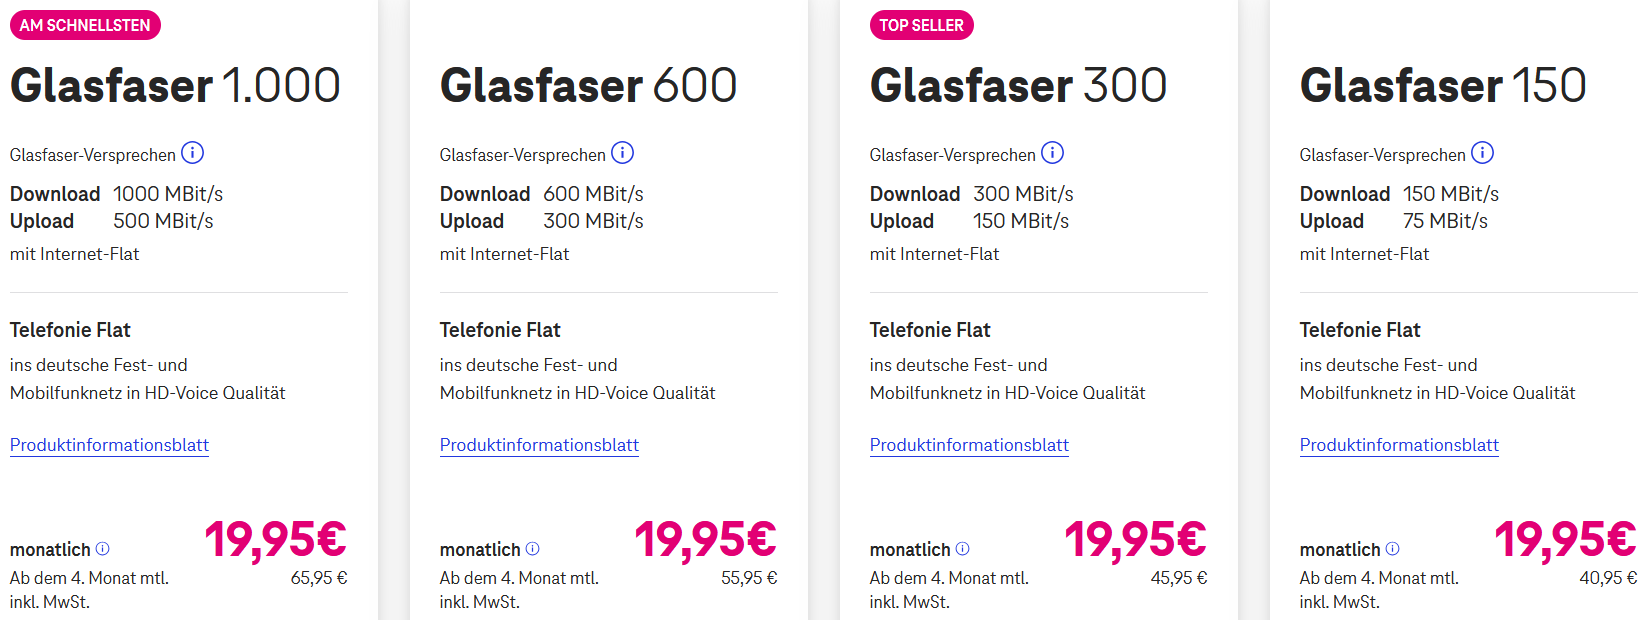Select the Glasfaser 1.000 tariff heading
The width and height of the screenshot is (1651, 620).
pos(176,86)
